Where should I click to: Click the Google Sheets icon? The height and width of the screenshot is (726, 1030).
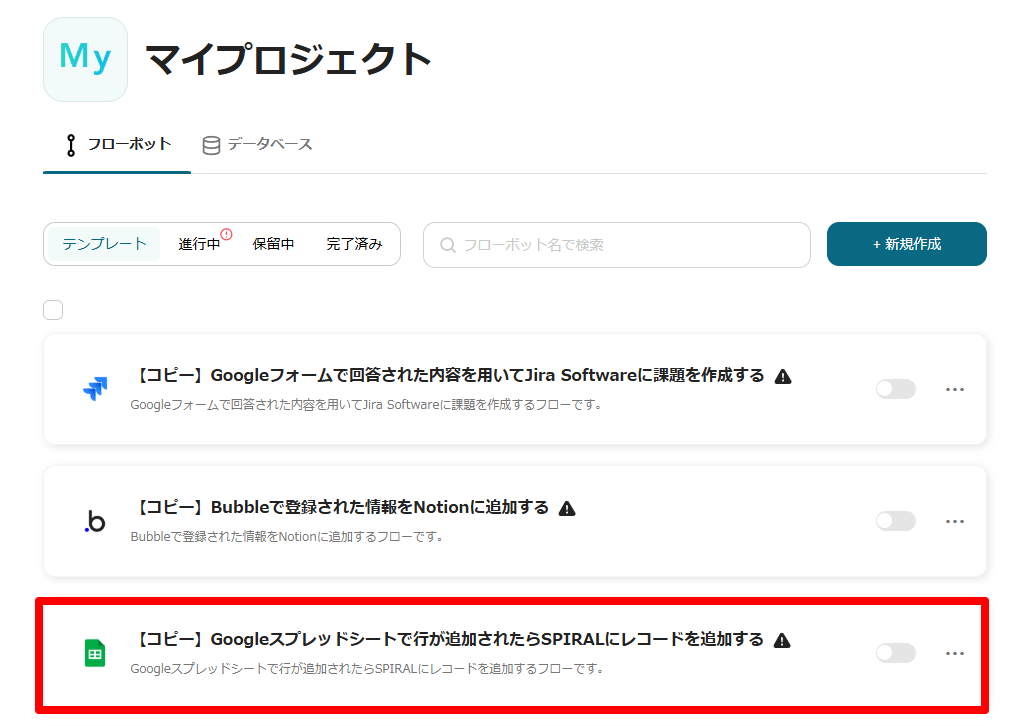coord(95,653)
